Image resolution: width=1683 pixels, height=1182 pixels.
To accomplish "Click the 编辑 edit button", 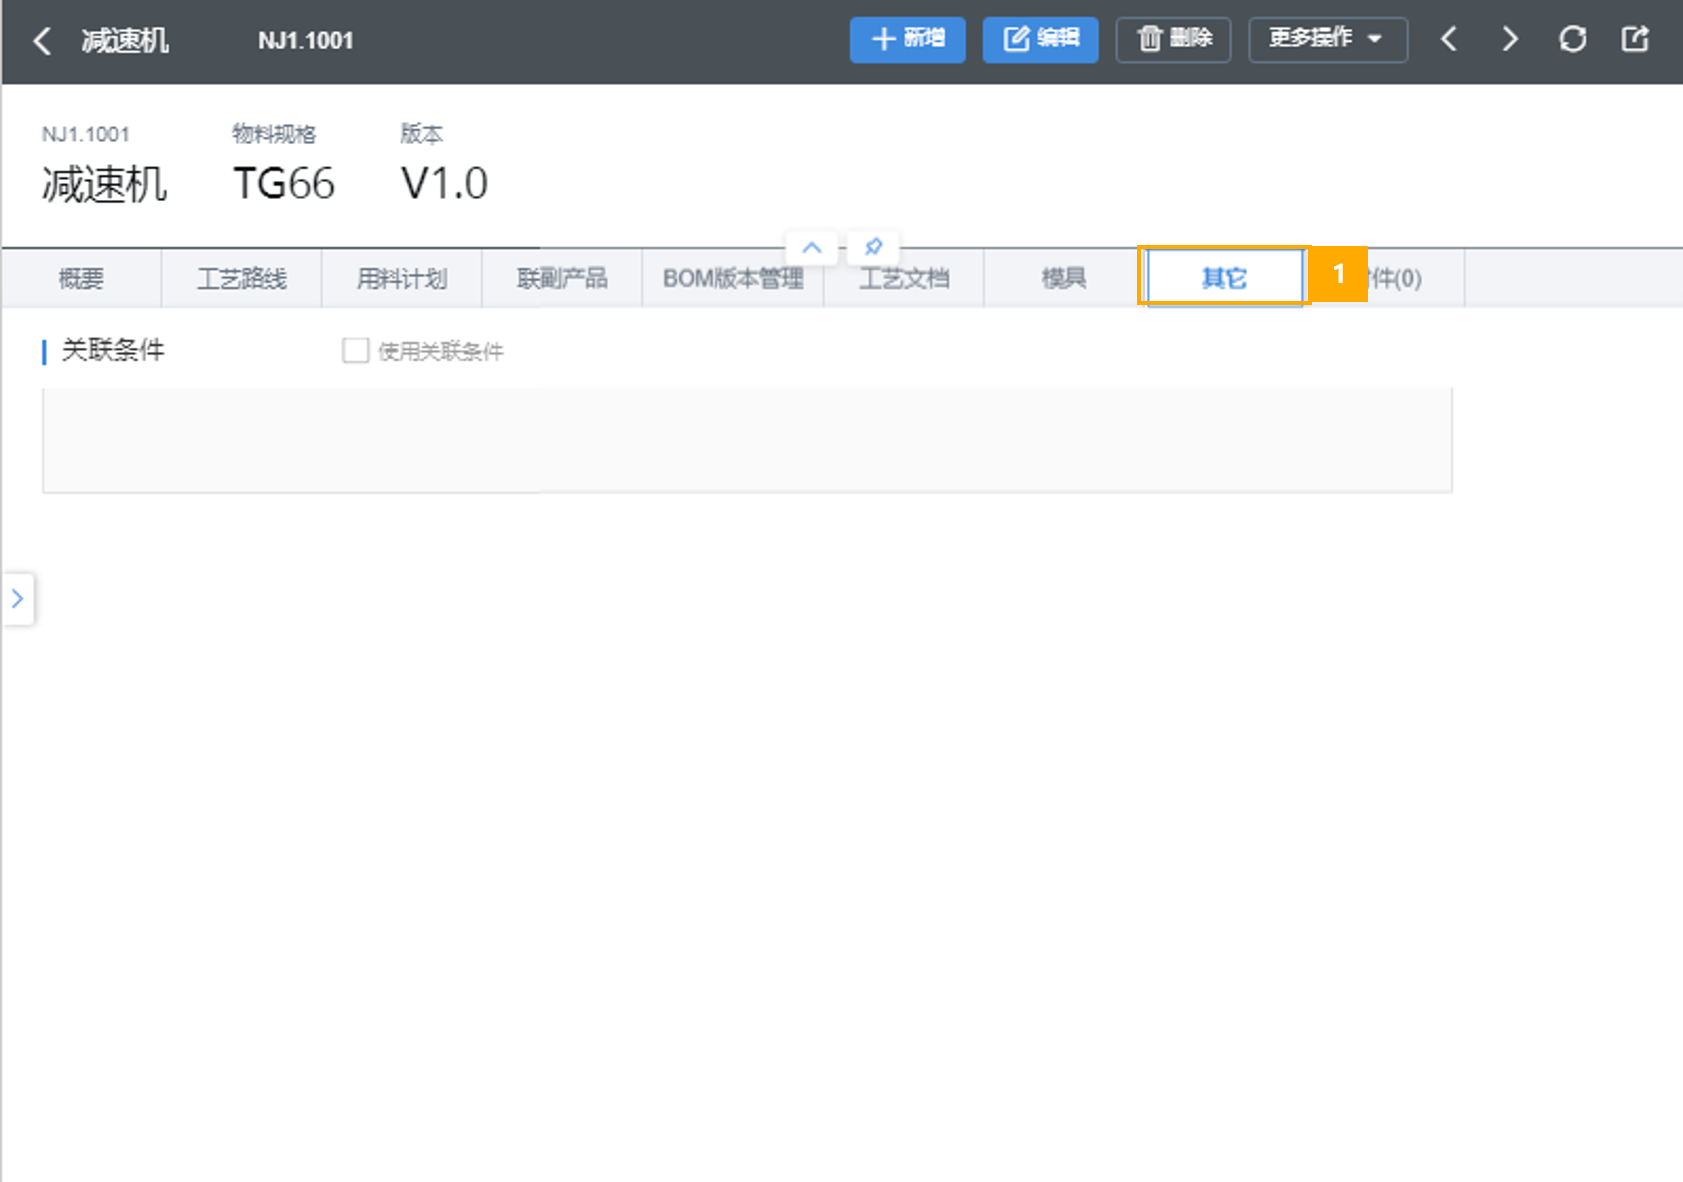I will pos(1040,40).
